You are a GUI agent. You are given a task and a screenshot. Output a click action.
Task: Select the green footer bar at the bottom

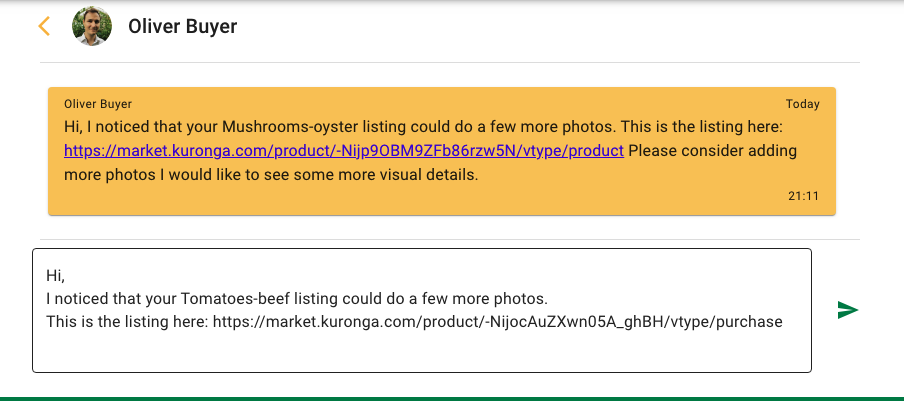[x=452, y=399]
